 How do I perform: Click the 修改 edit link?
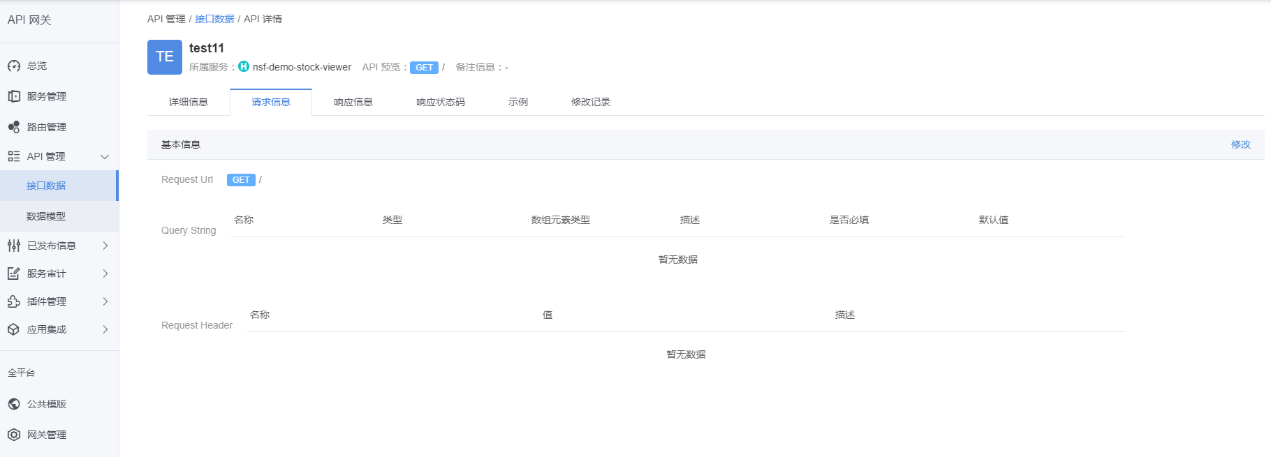click(1240, 145)
